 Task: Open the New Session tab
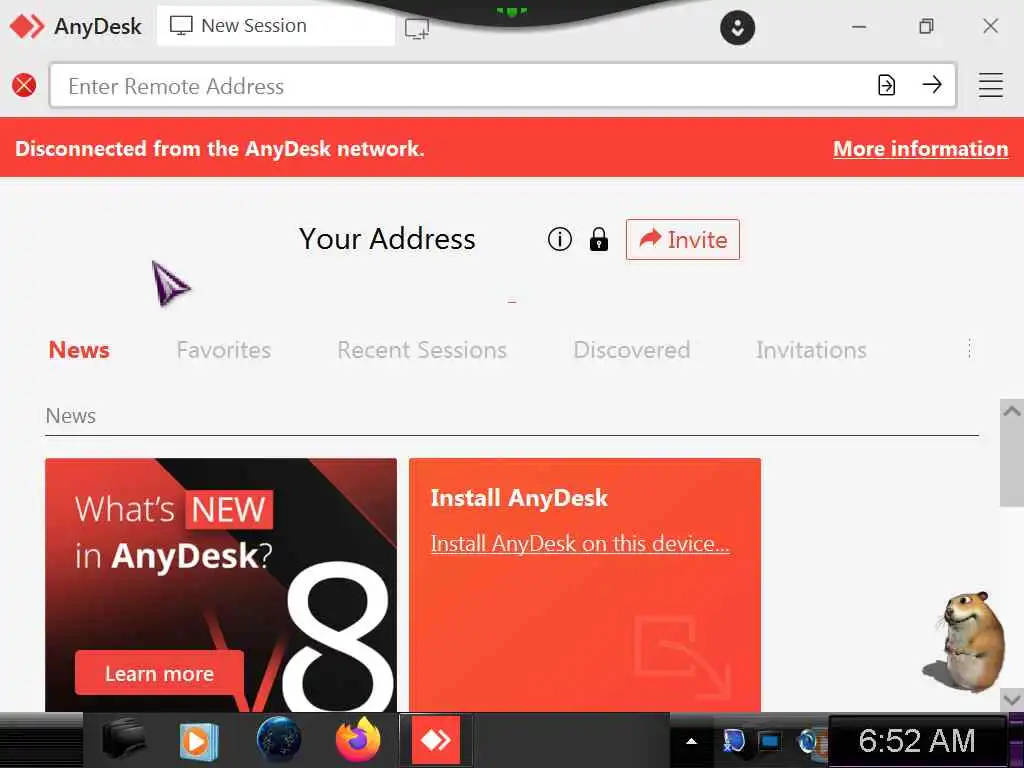276,26
